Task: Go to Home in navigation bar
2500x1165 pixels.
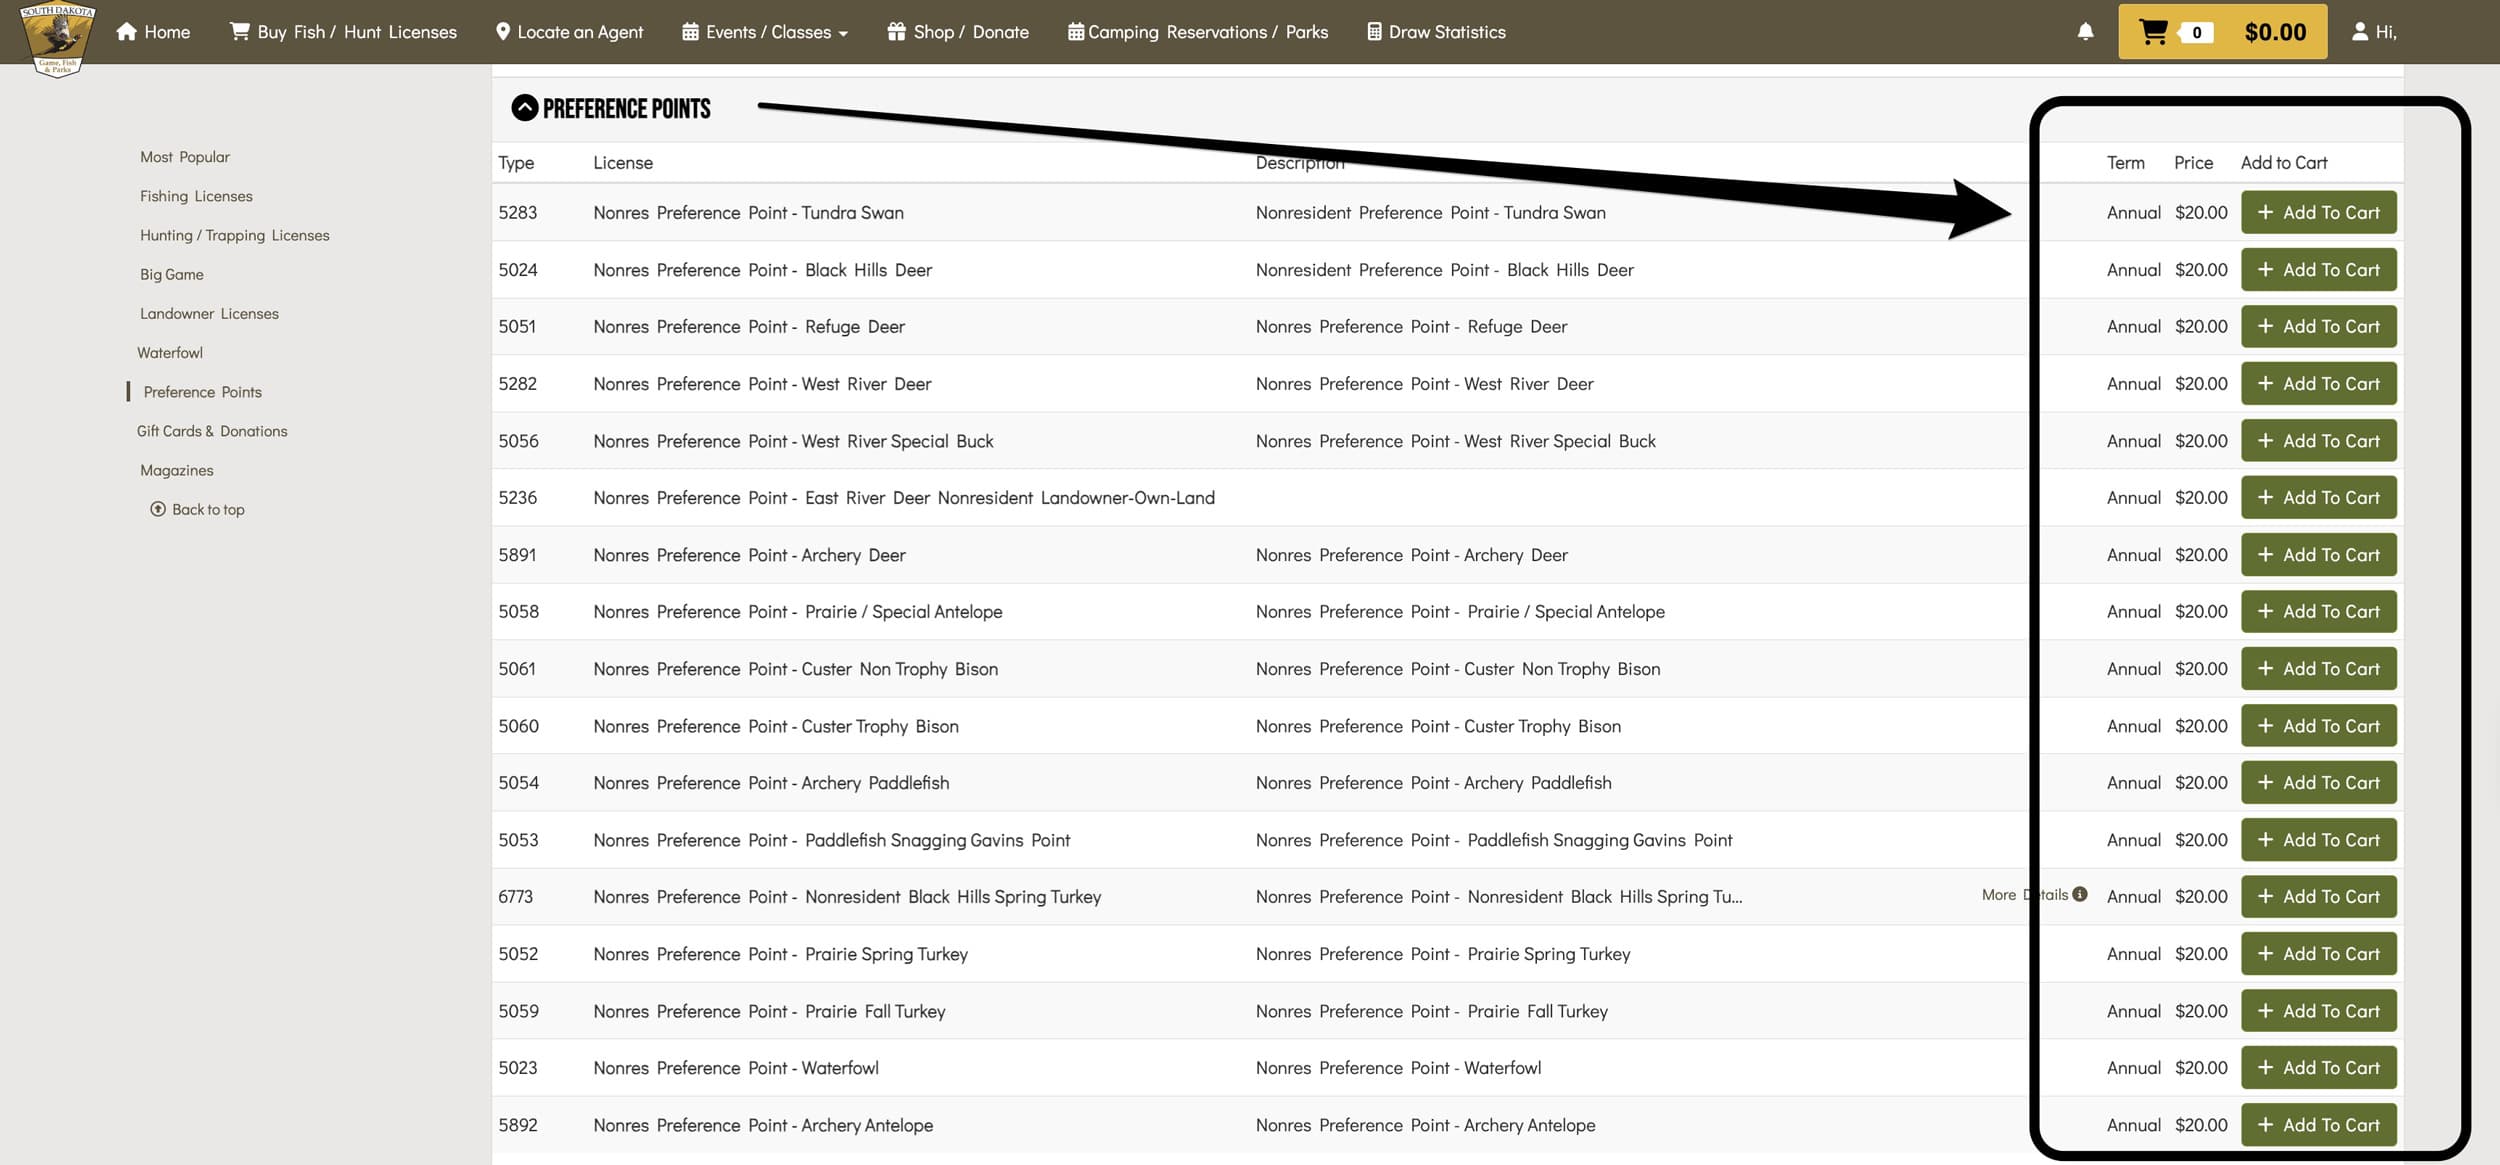Action: pyautogui.click(x=153, y=32)
